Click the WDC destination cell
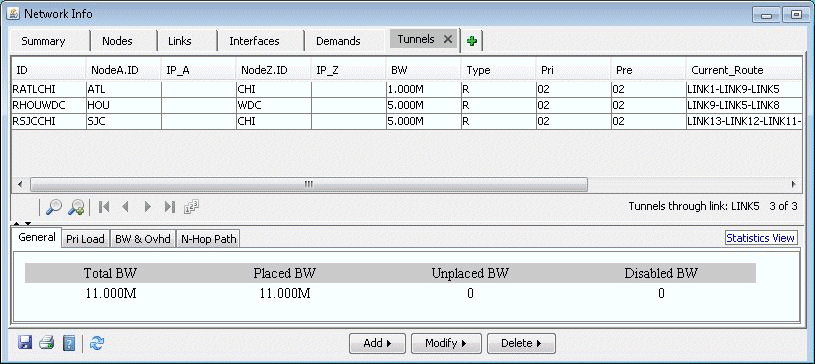 tap(273, 105)
